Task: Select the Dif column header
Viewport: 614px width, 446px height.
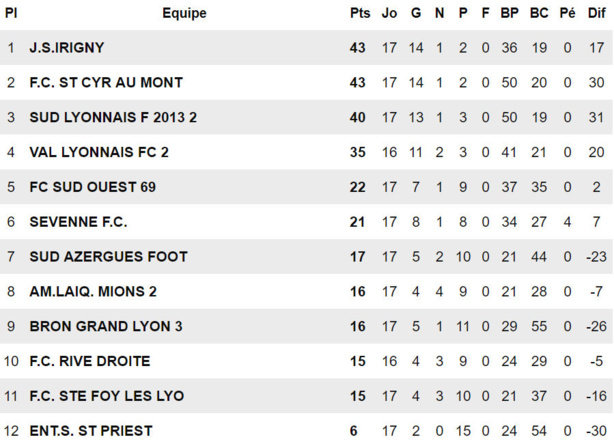Action: coord(596,13)
